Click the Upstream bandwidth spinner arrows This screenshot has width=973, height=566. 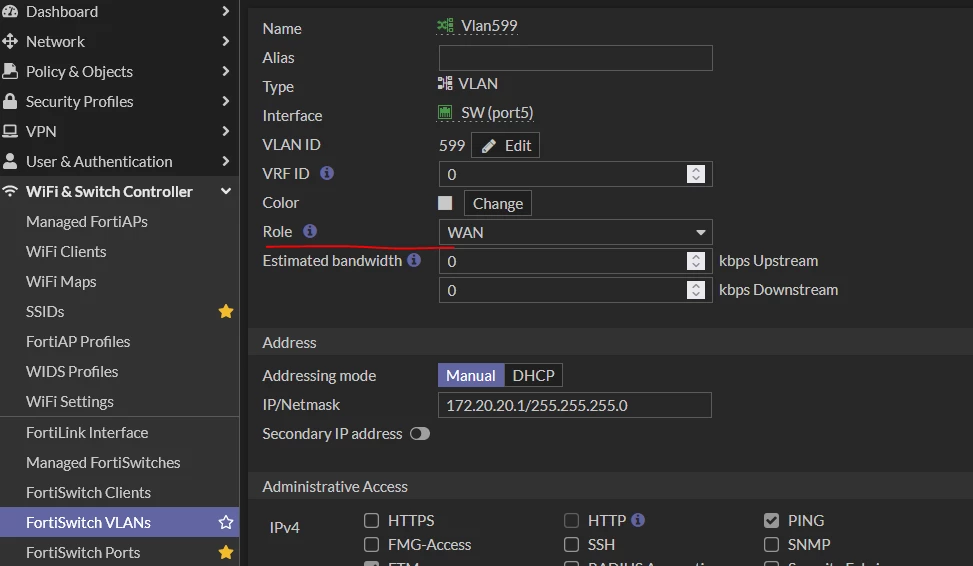pos(696,261)
